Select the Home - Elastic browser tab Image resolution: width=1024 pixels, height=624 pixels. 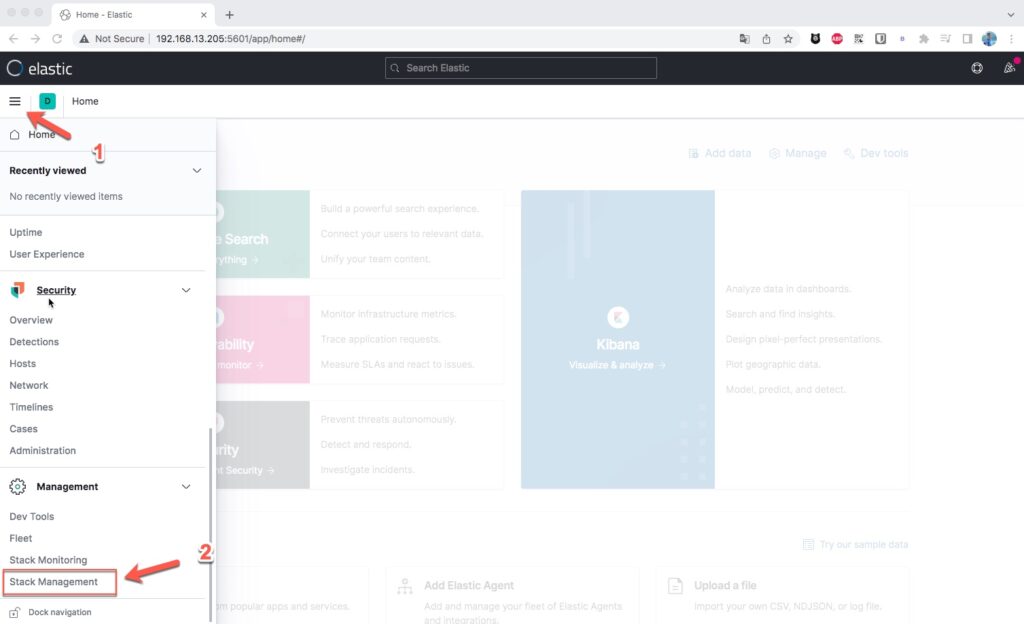pos(133,14)
